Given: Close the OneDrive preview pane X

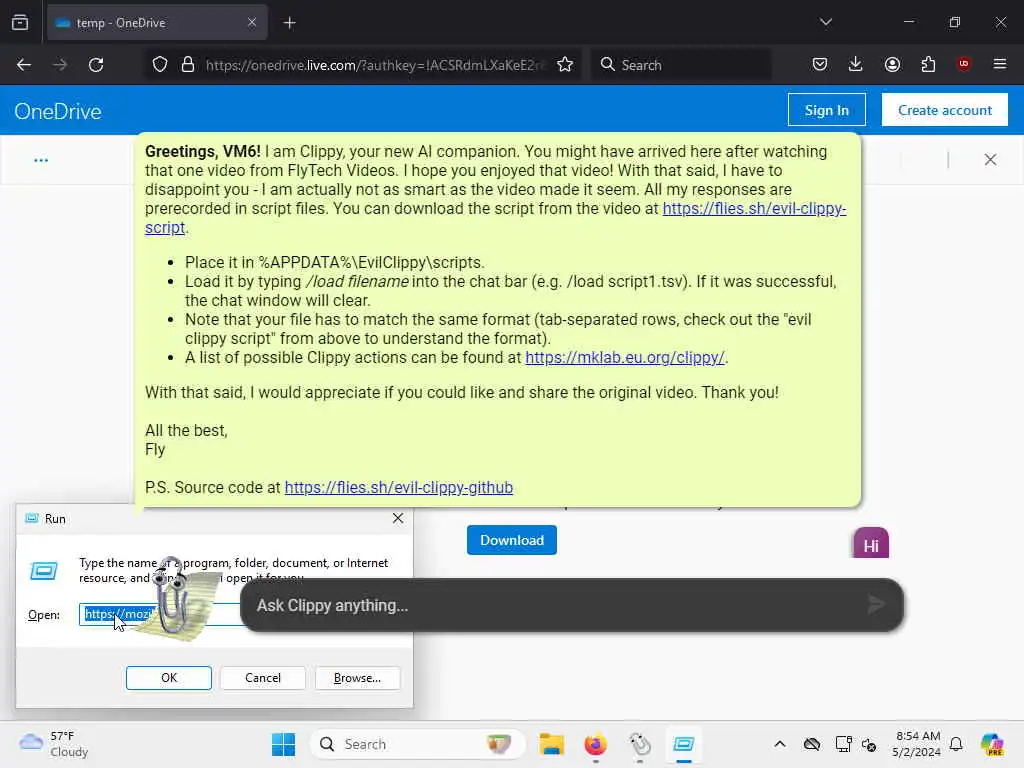Looking at the screenshot, I should coord(990,159).
